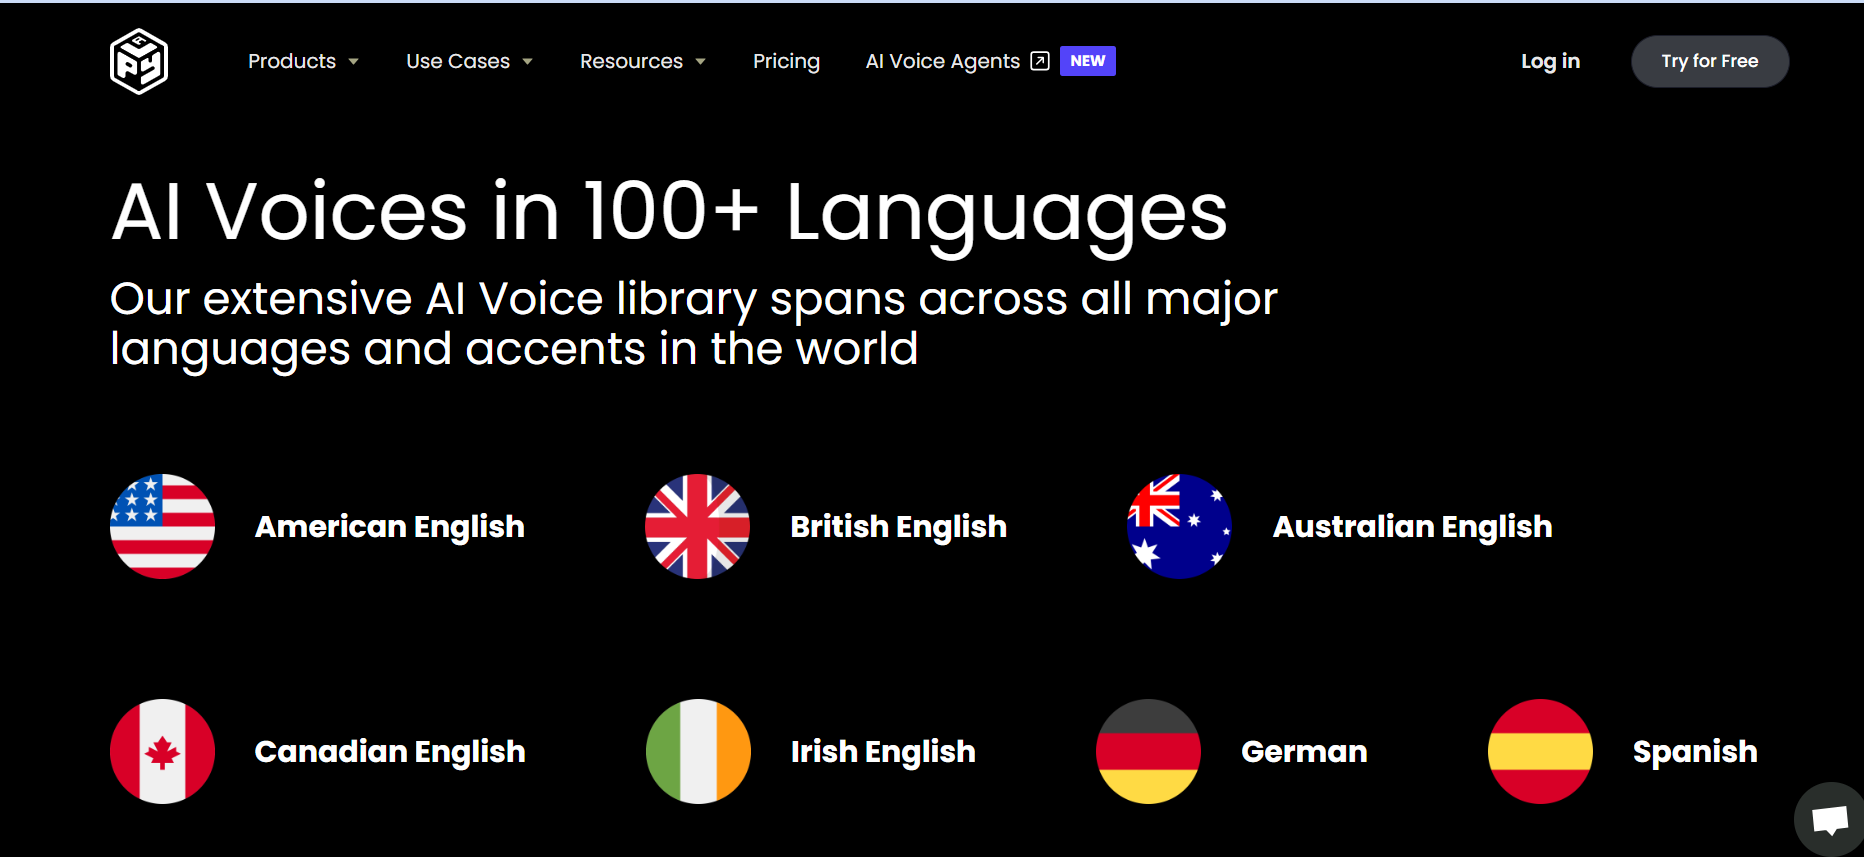This screenshot has height=857, width=1864.
Task: Pick the Irish tricolor flag icon
Action: (698, 751)
